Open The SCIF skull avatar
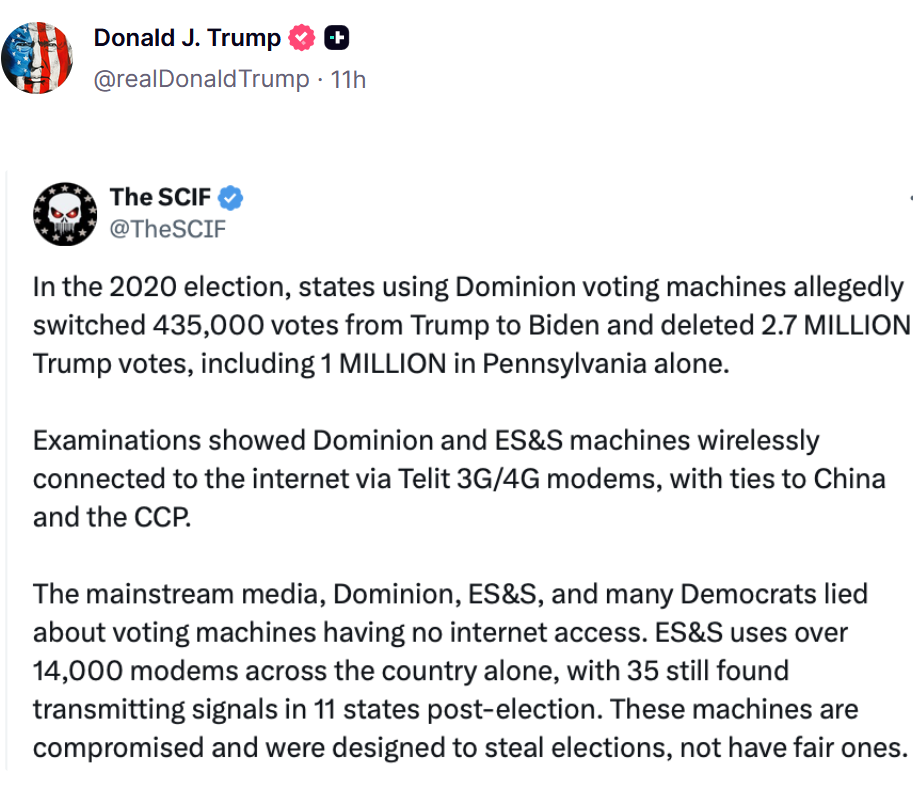This screenshot has width=913, height=787. [x=65, y=214]
